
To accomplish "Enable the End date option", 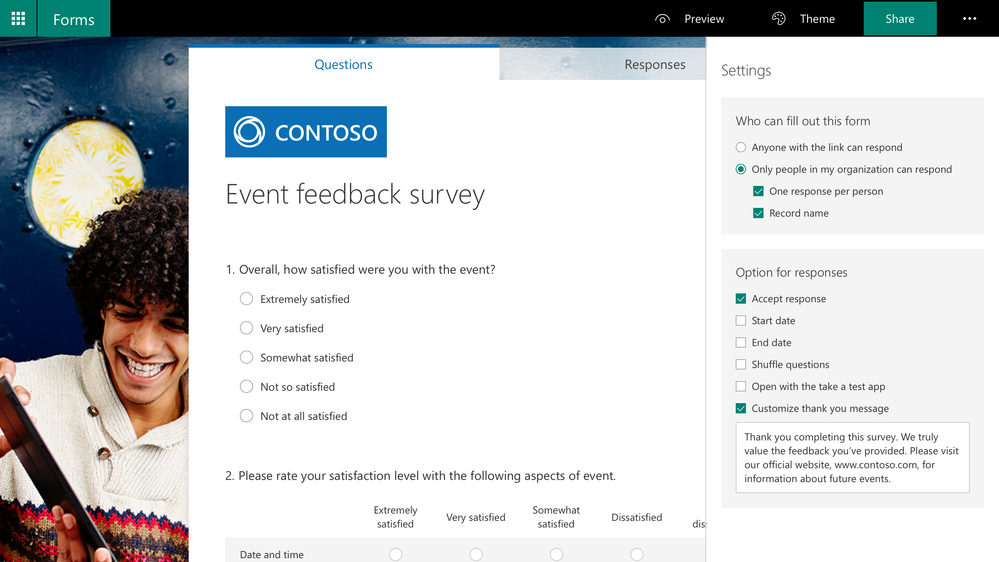I will tap(740, 343).
